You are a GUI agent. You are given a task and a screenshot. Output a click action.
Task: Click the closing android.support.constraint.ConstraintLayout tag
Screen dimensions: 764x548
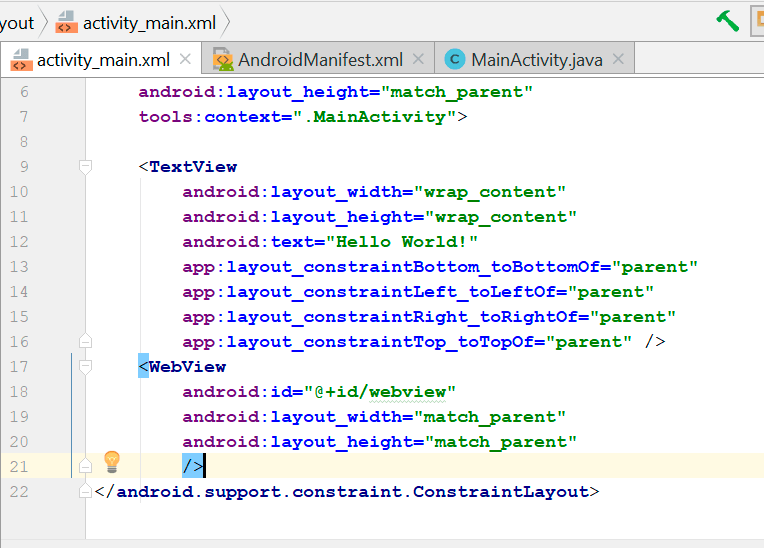(347, 492)
